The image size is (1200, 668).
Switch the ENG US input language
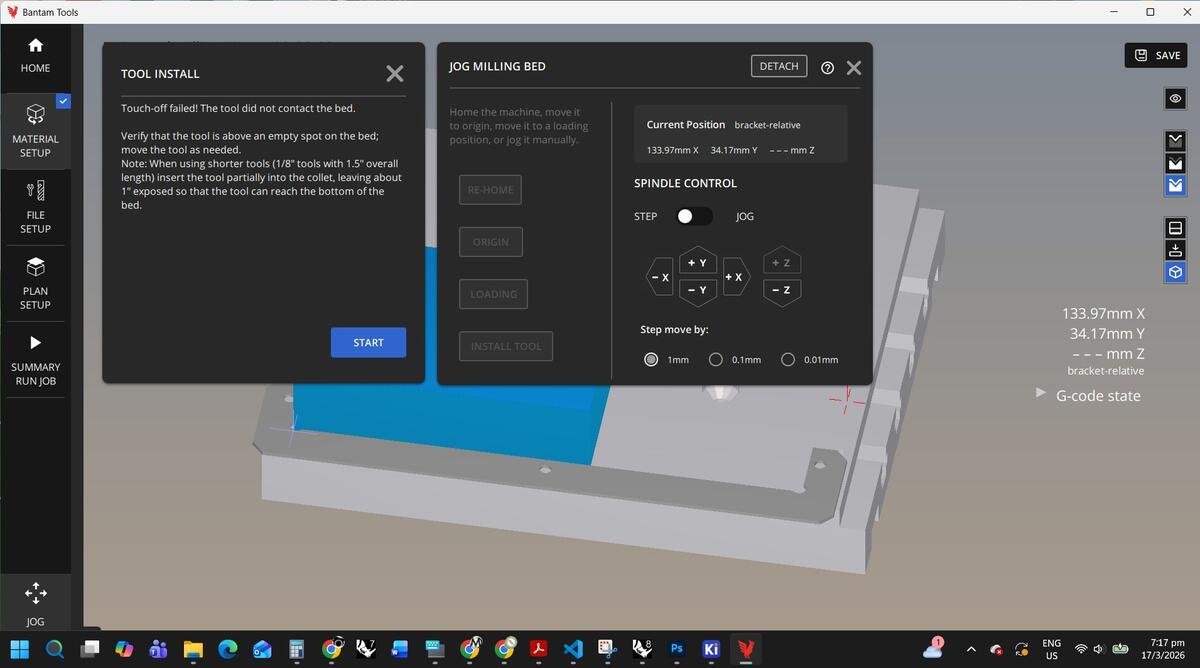pos(1051,649)
